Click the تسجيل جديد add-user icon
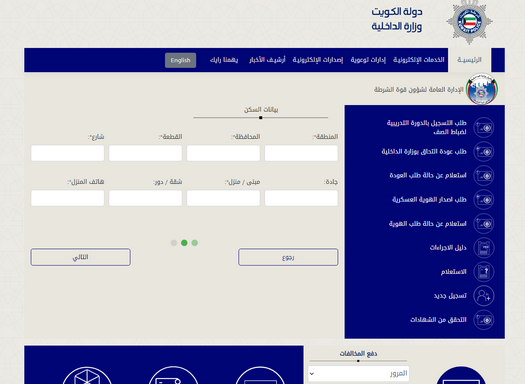 point(483,296)
